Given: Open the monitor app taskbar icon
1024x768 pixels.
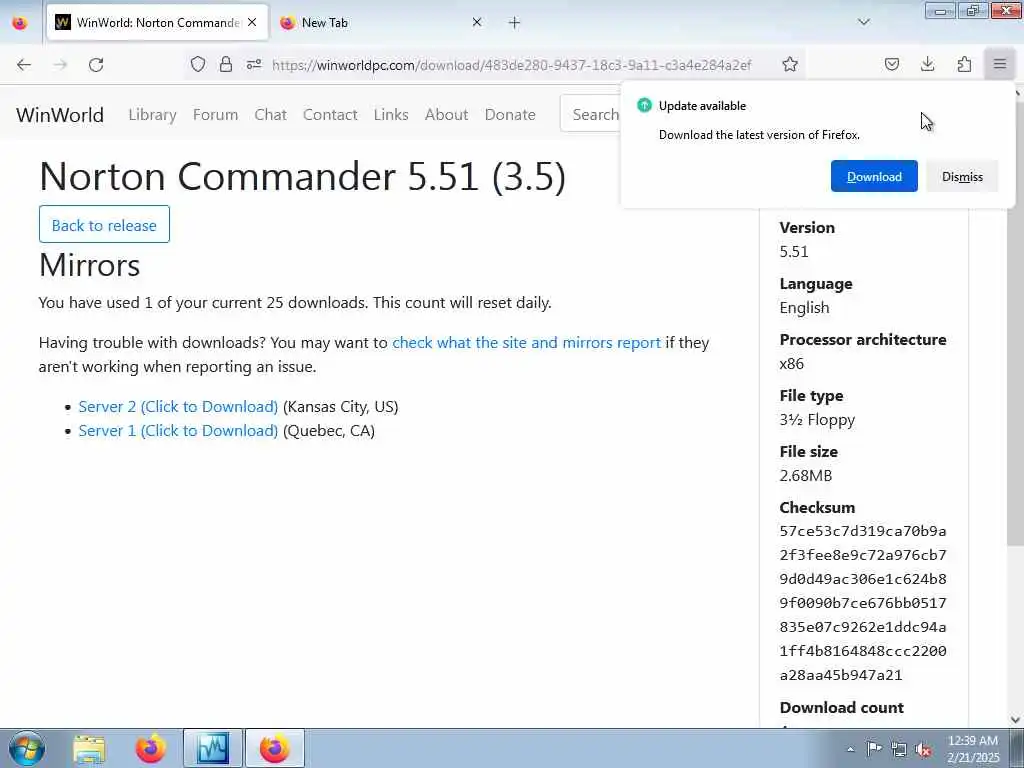Looking at the screenshot, I should tap(213, 749).
